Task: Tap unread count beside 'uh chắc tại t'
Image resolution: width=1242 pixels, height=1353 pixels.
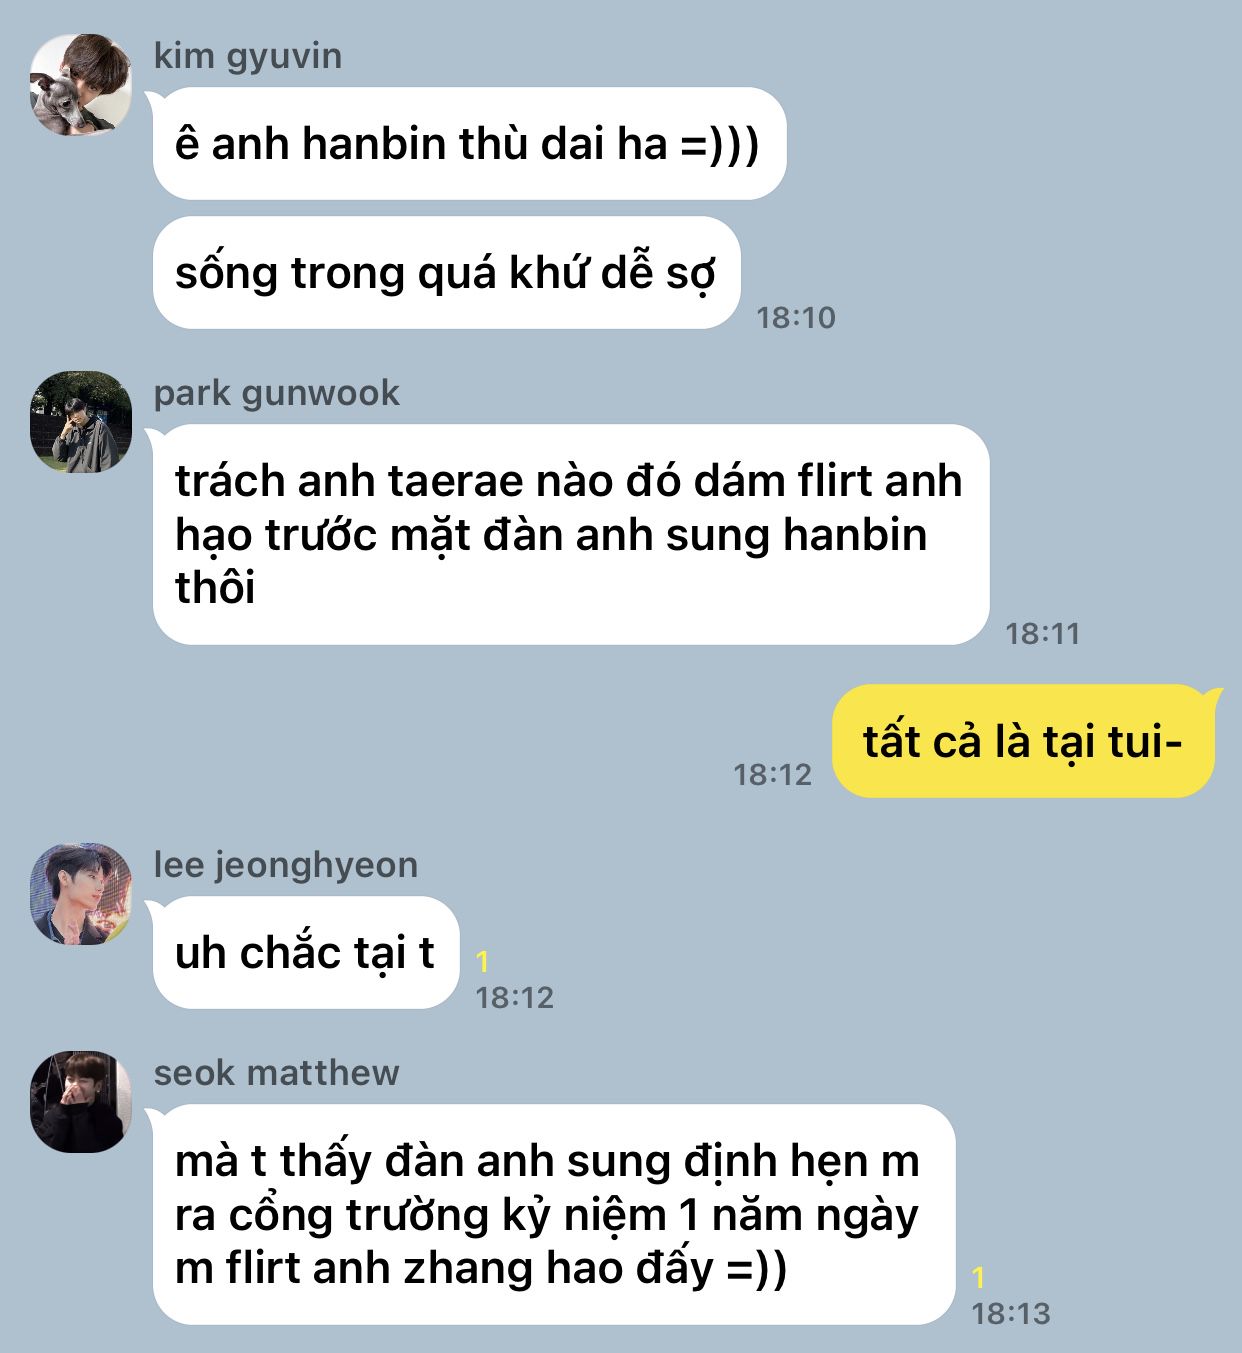Action: point(483,962)
